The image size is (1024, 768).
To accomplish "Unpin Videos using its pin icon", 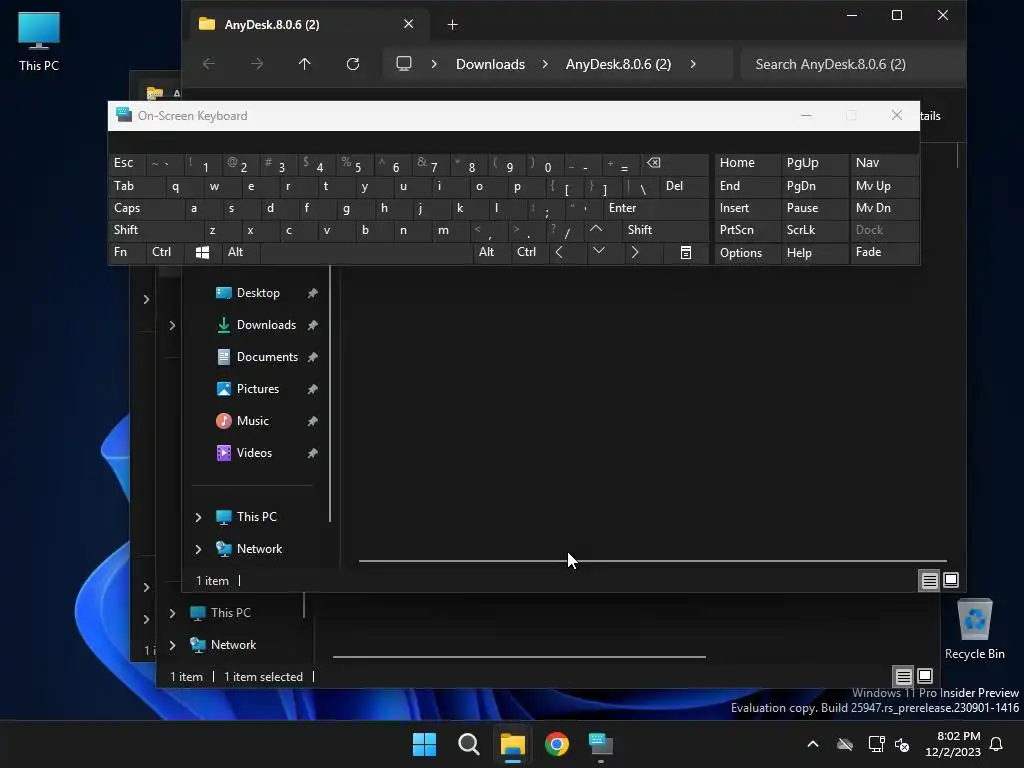I will (313, 453).
